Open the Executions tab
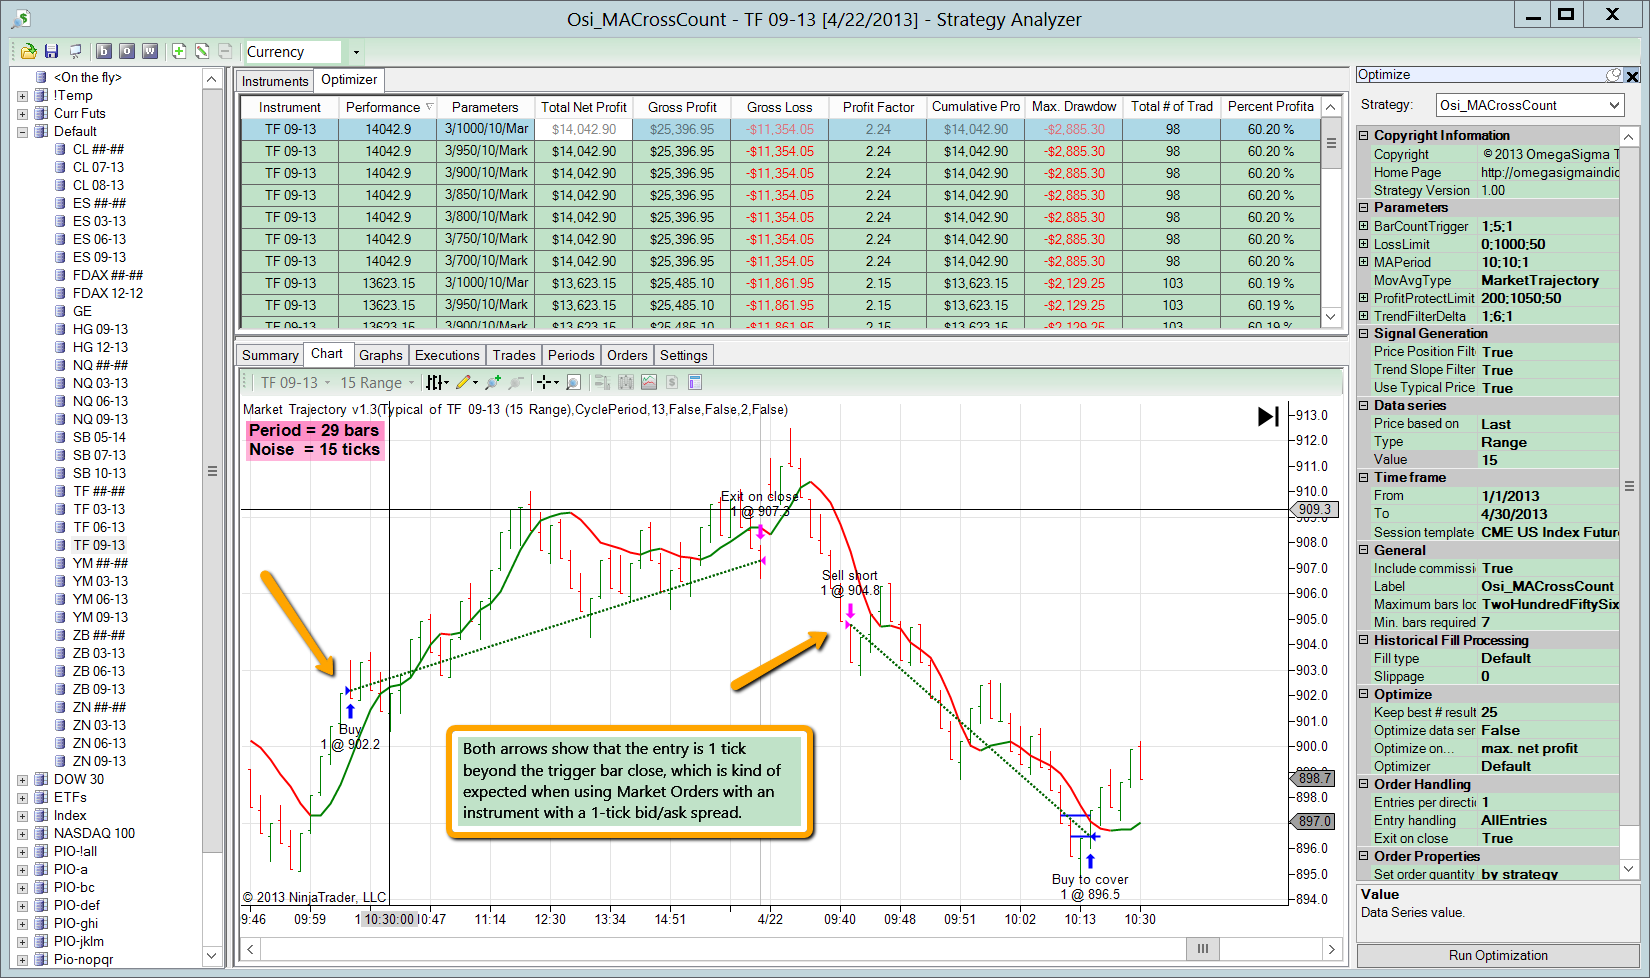 pos(447,355)
